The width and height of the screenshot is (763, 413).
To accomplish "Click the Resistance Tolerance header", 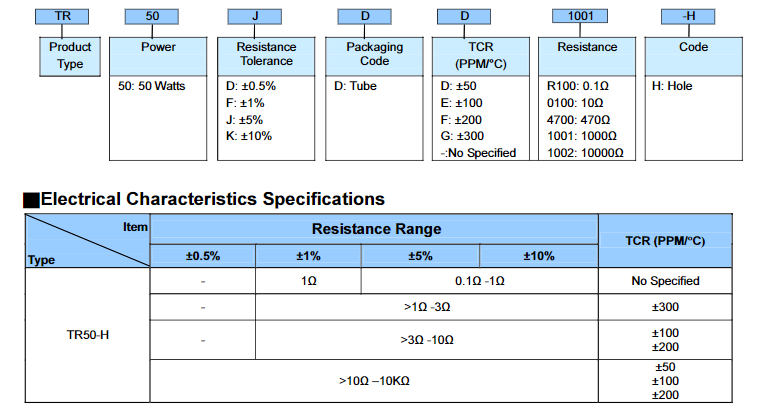I will click(x=265, y=54).
